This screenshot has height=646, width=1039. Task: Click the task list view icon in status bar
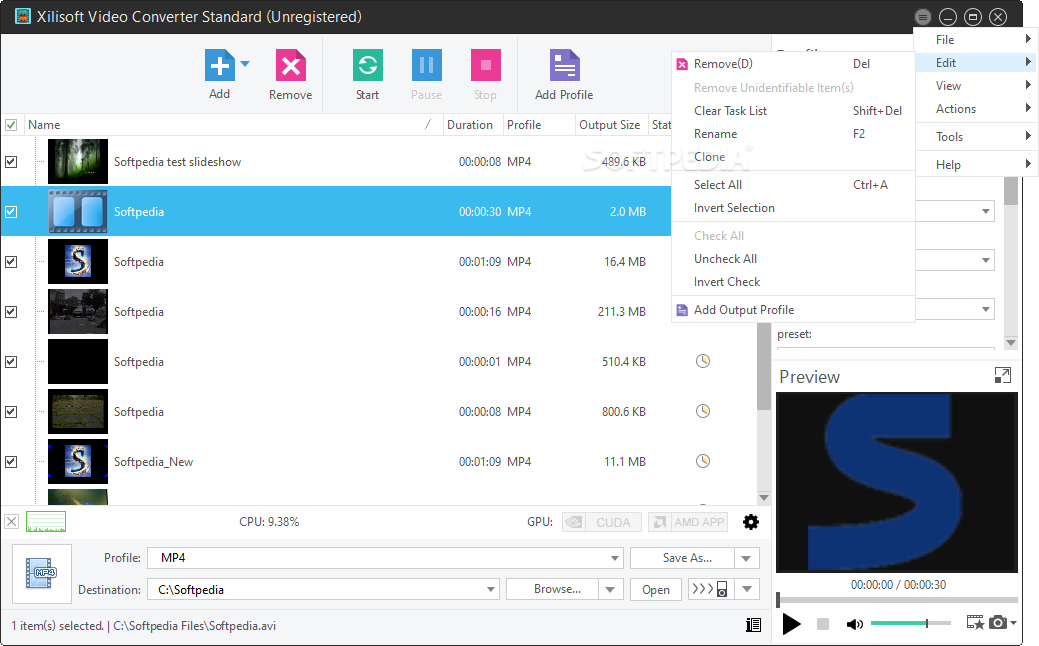click(x=753, y=625)
